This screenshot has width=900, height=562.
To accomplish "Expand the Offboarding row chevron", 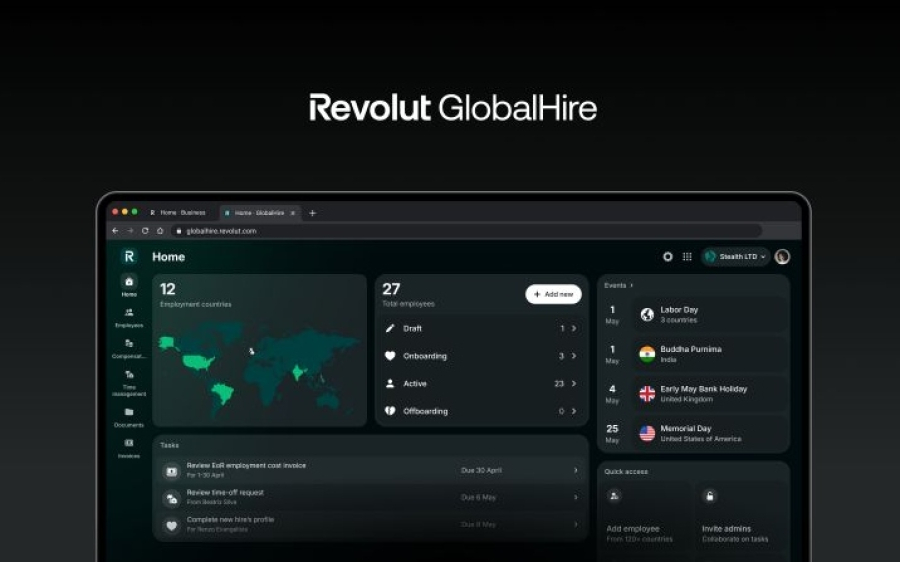I will (x=574, y=411).
